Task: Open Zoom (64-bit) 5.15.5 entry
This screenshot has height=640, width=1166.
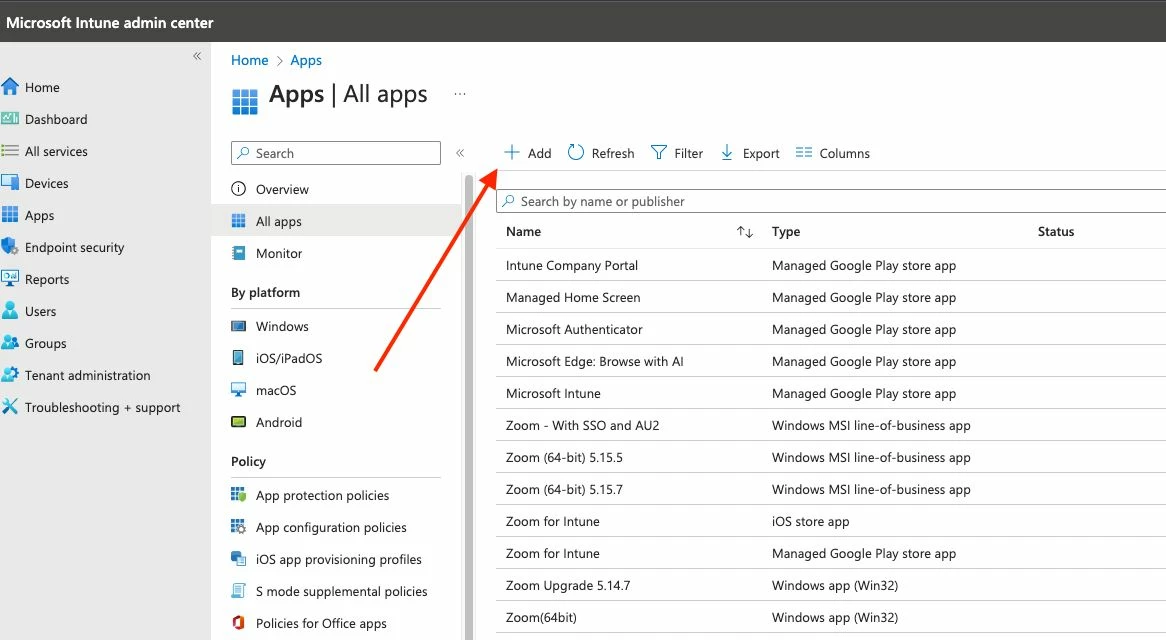Action: [x=564, y=457]
